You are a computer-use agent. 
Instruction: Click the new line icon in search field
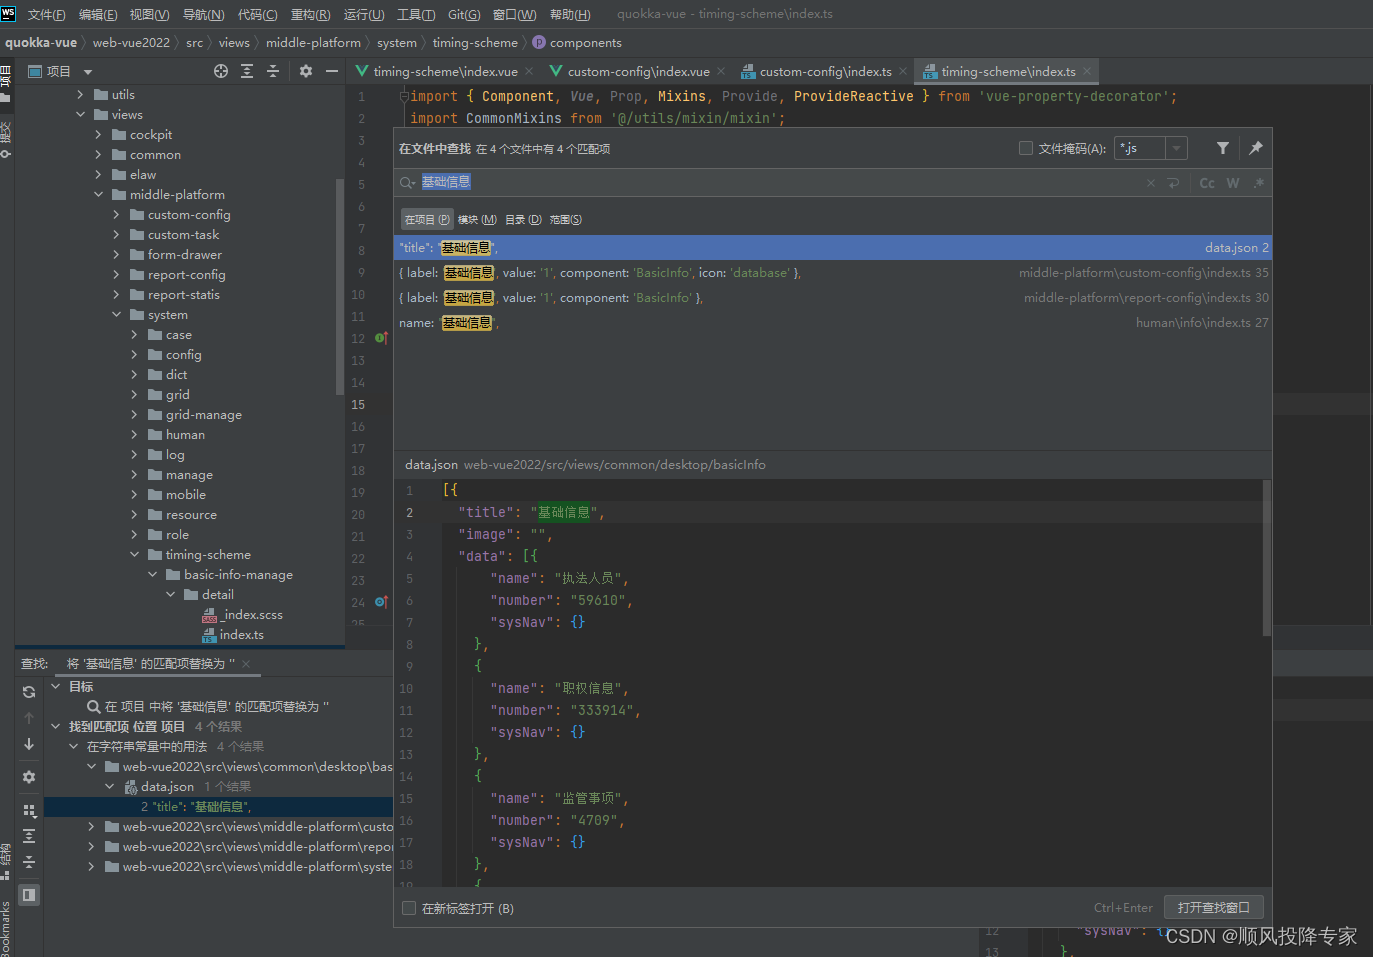pos(1174,183)
